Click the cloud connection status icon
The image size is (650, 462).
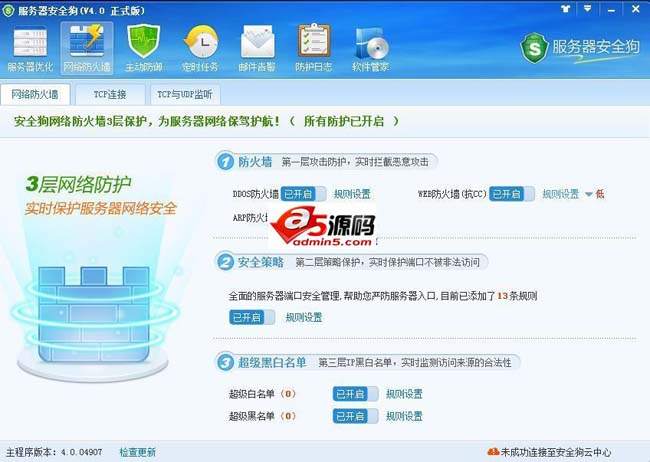[493, 452]
